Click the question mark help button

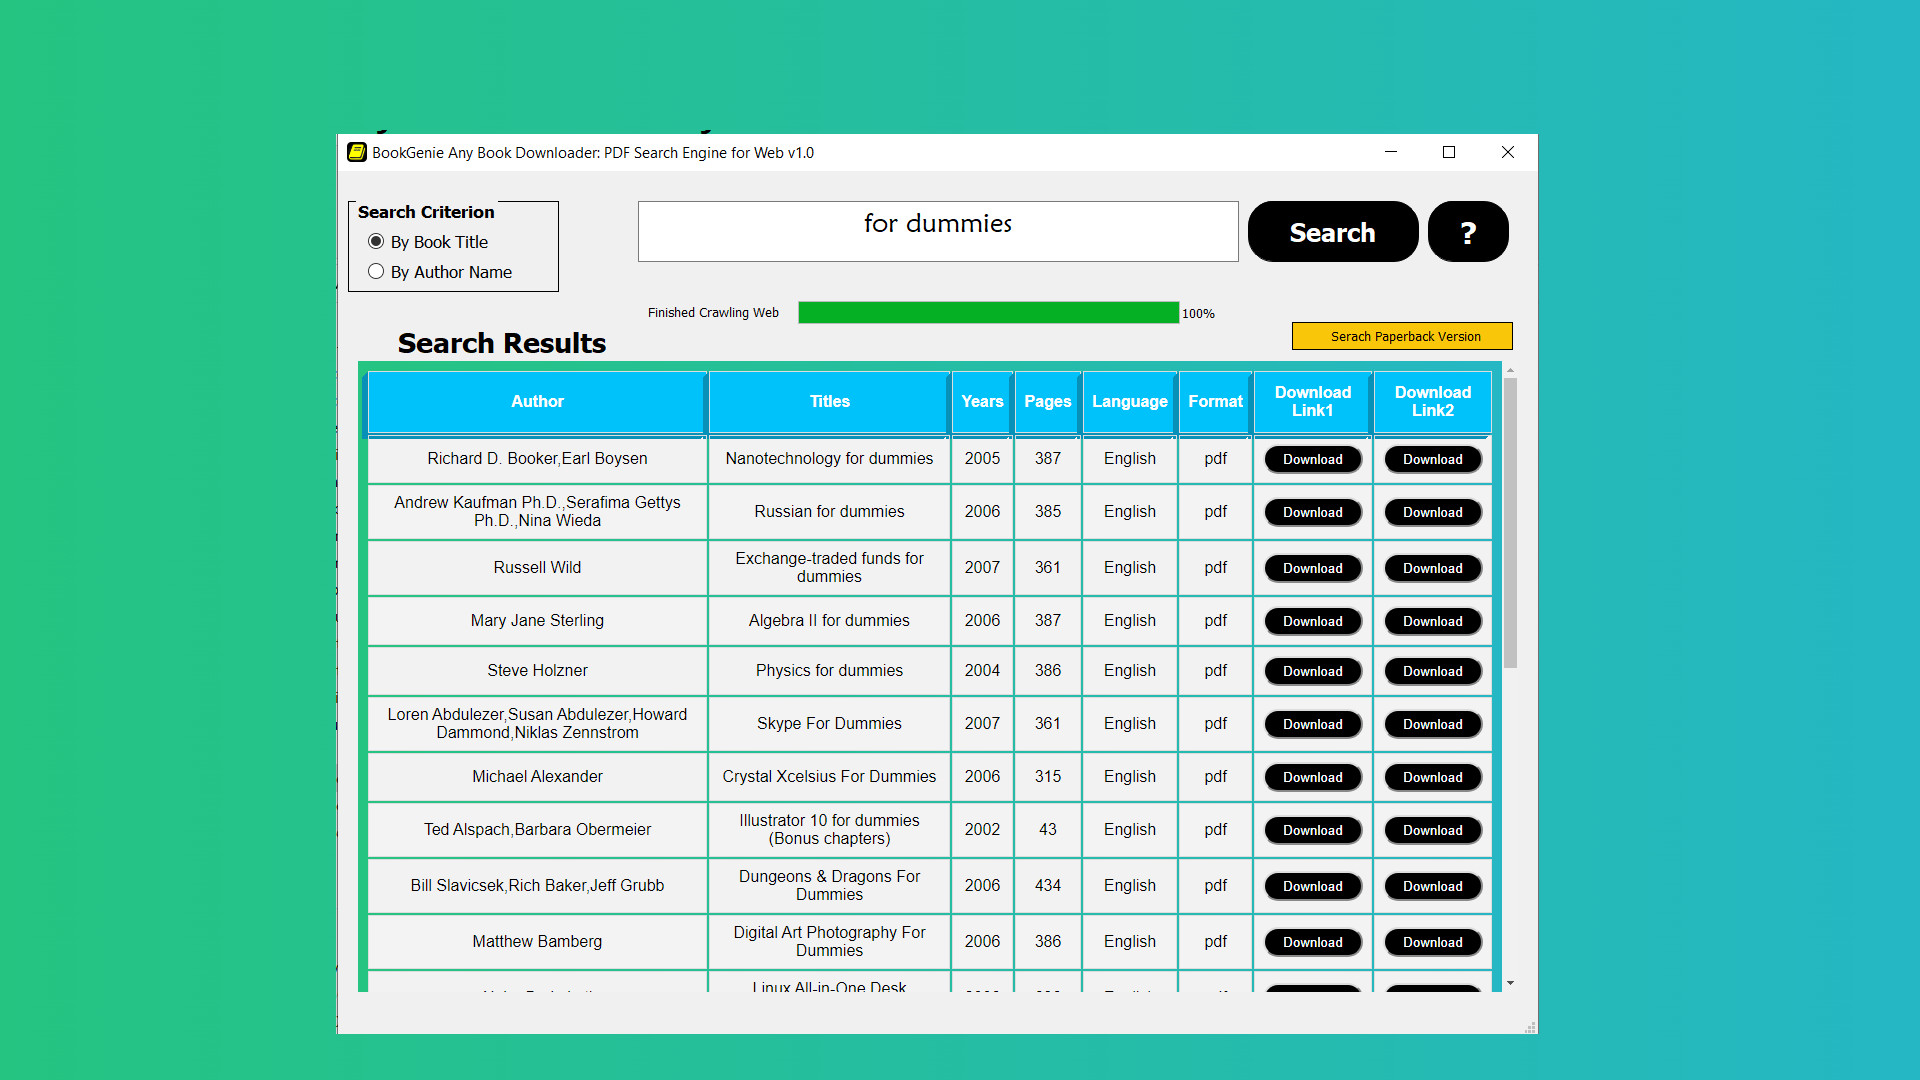pyautogui.click(x=1467, y=232)
